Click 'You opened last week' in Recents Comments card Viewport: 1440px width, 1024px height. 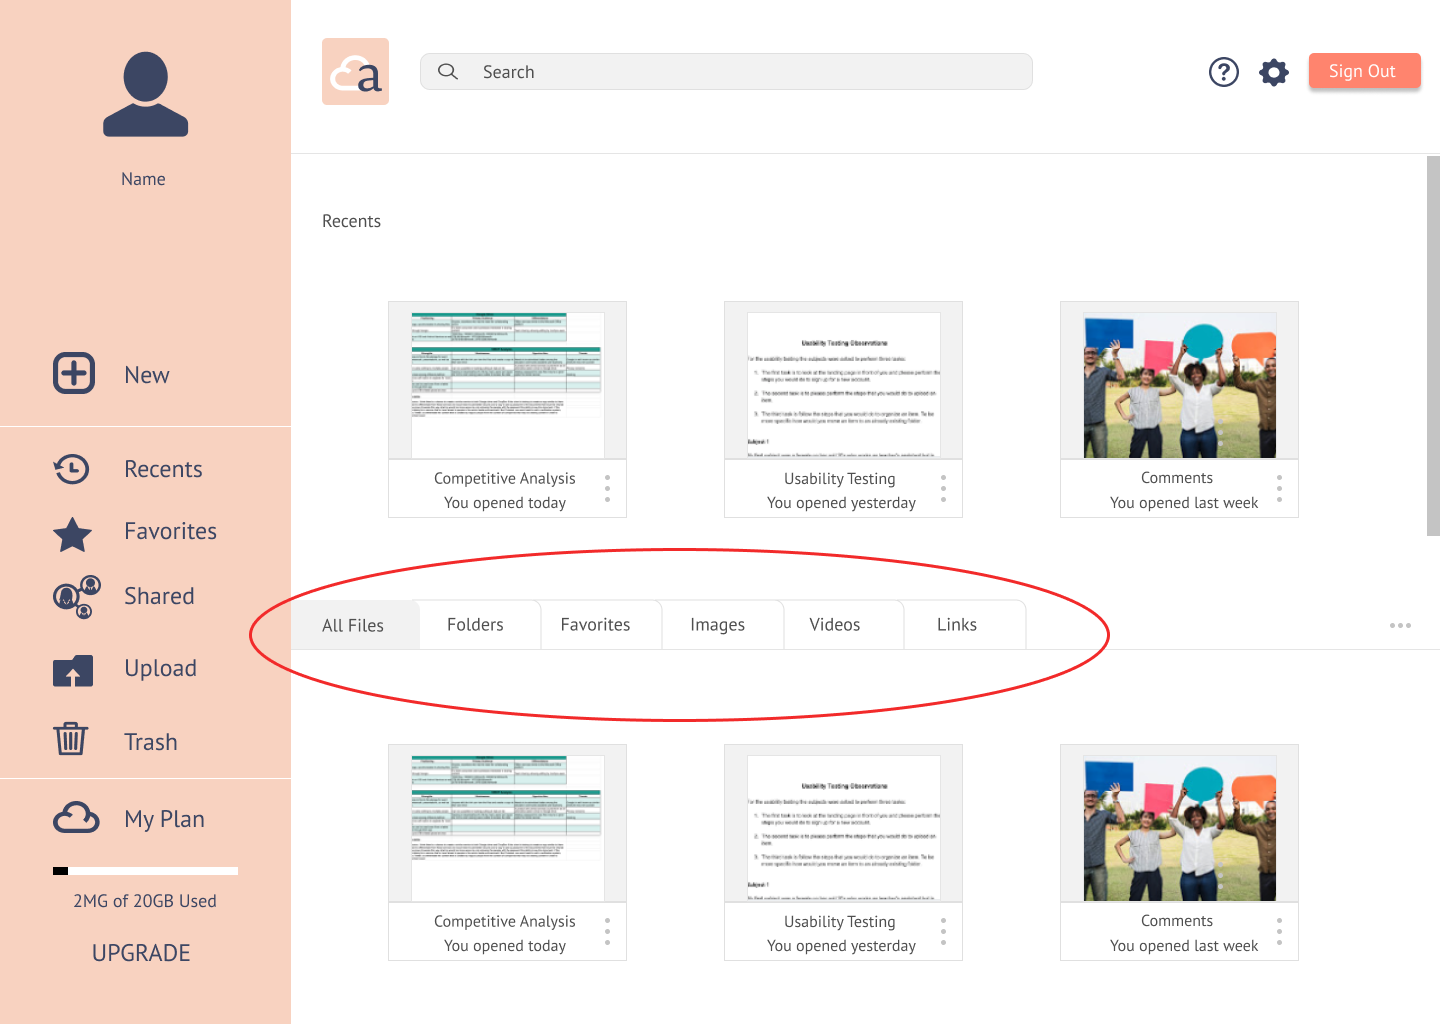click(x=1184, y=503)
